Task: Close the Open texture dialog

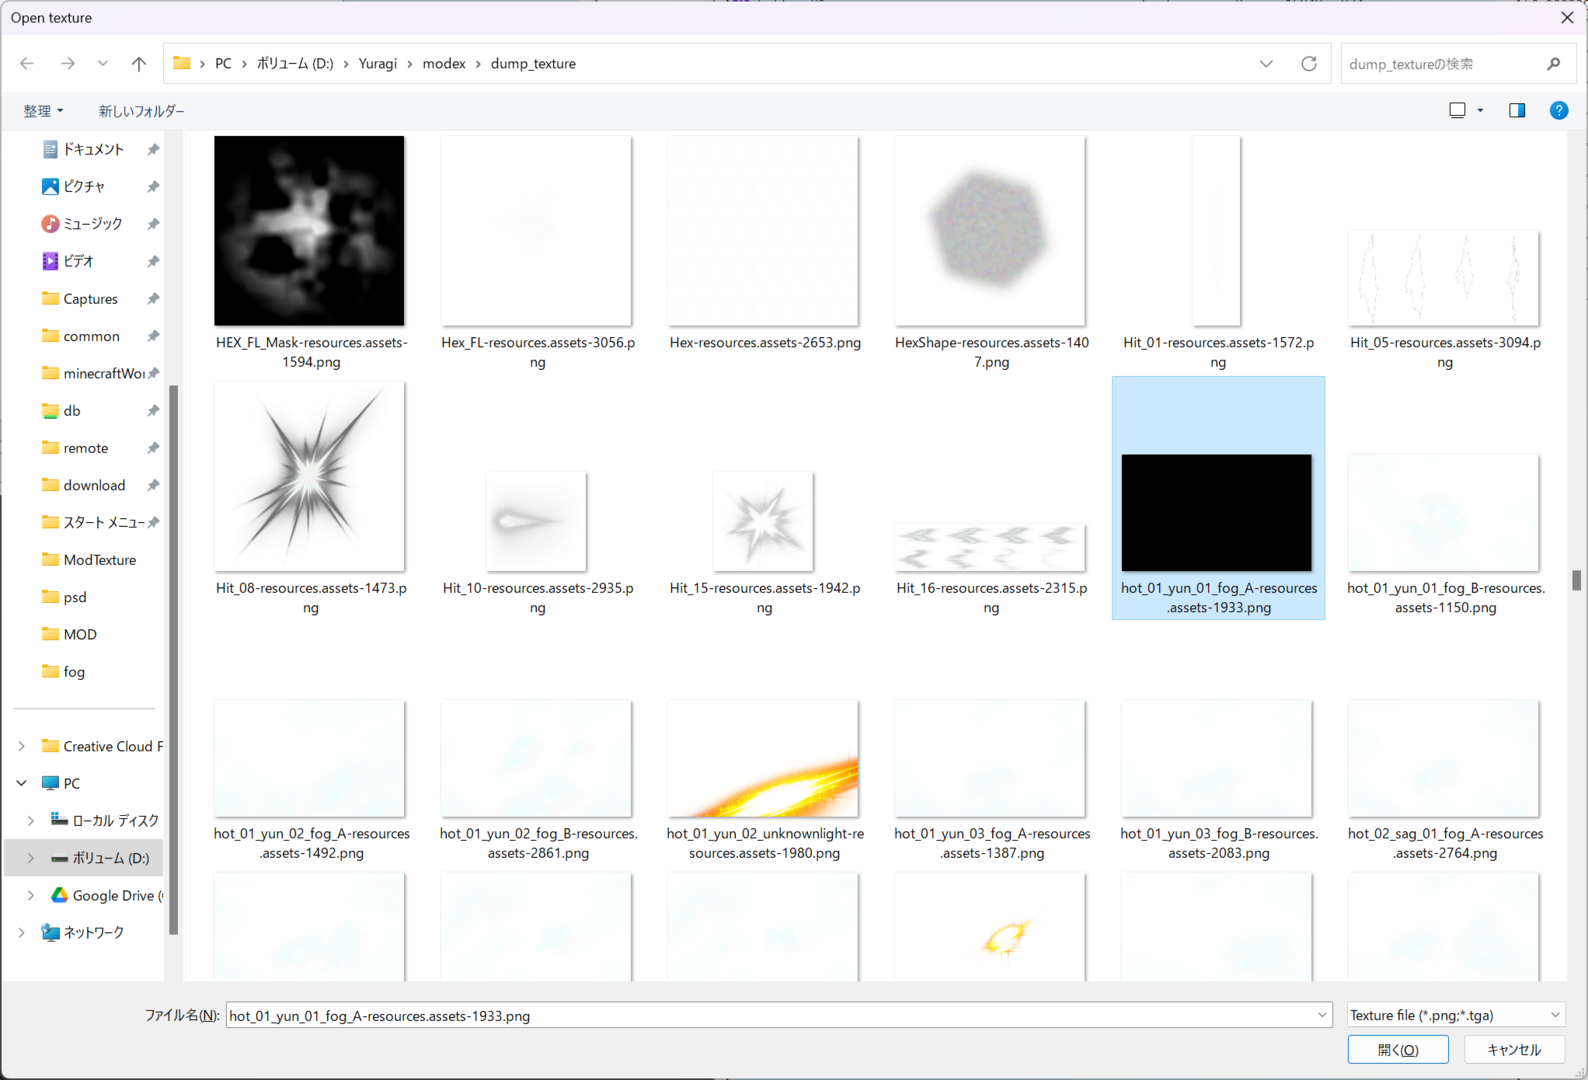Action: 1567,18
